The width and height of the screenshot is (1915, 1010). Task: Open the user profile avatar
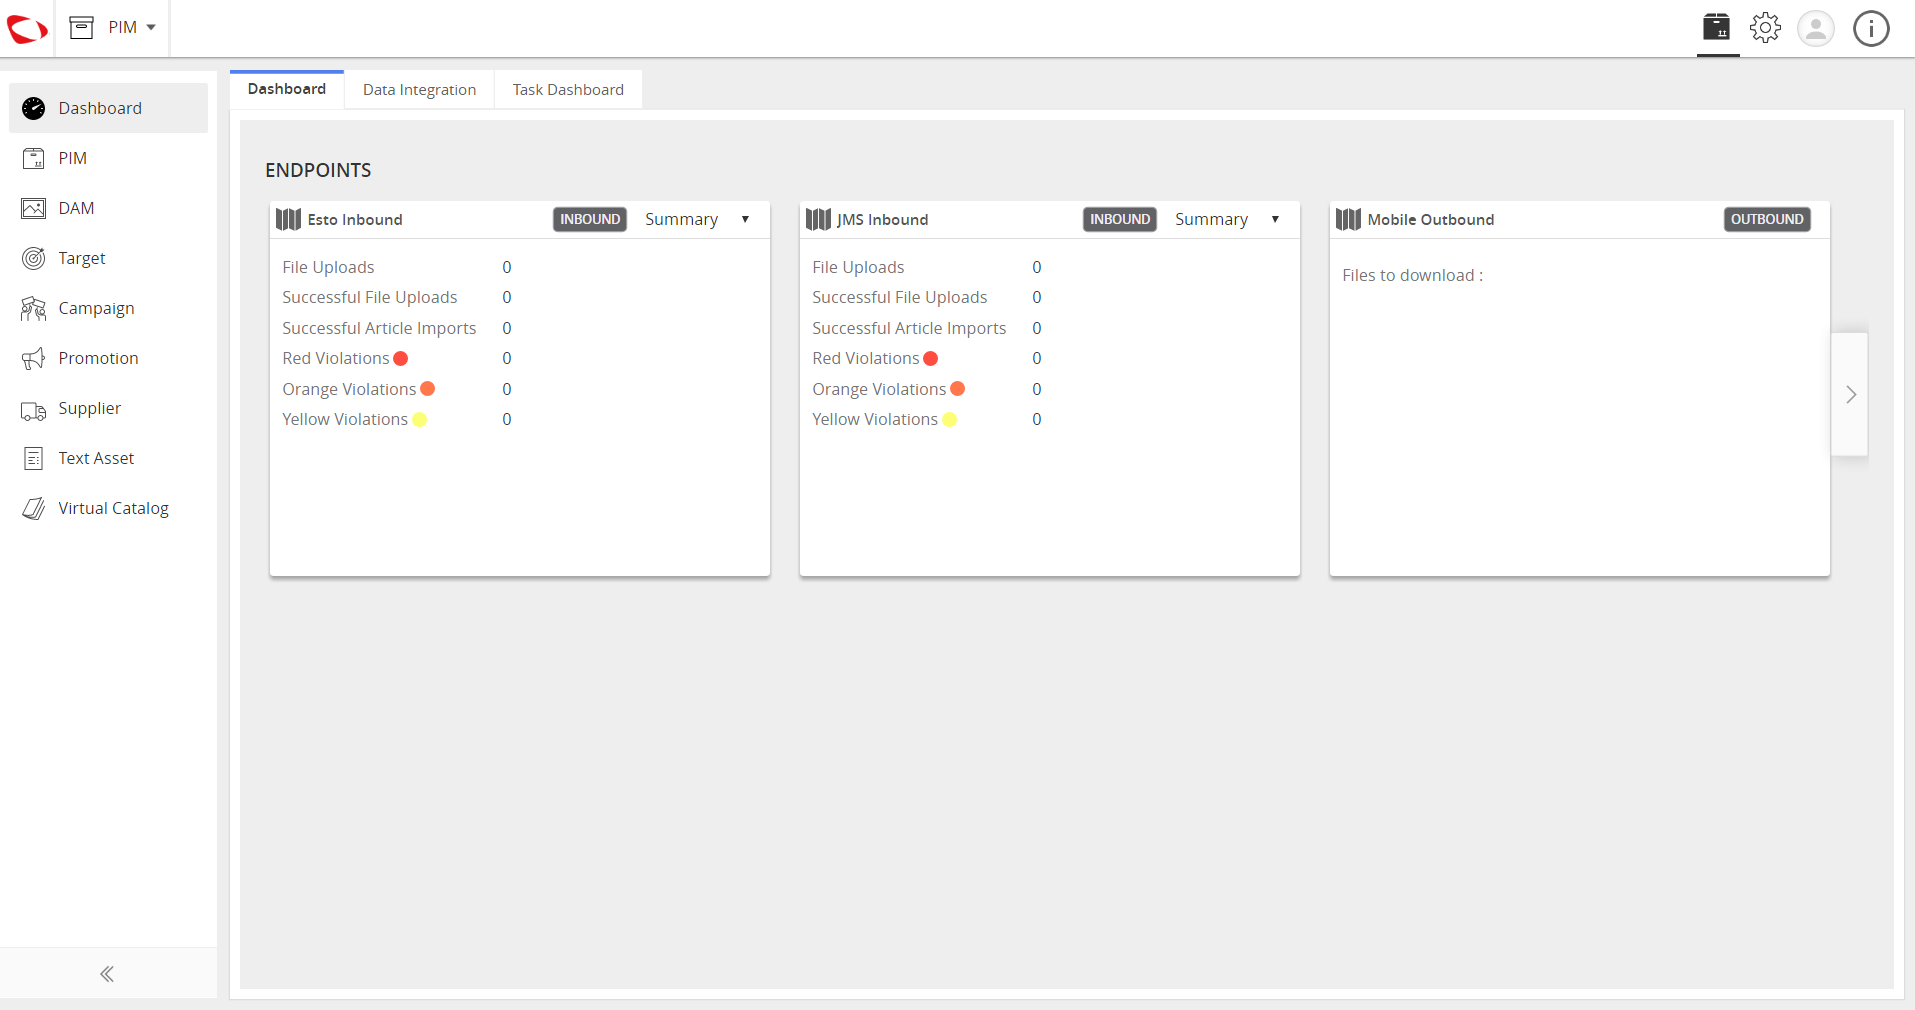click(1816, 28)
